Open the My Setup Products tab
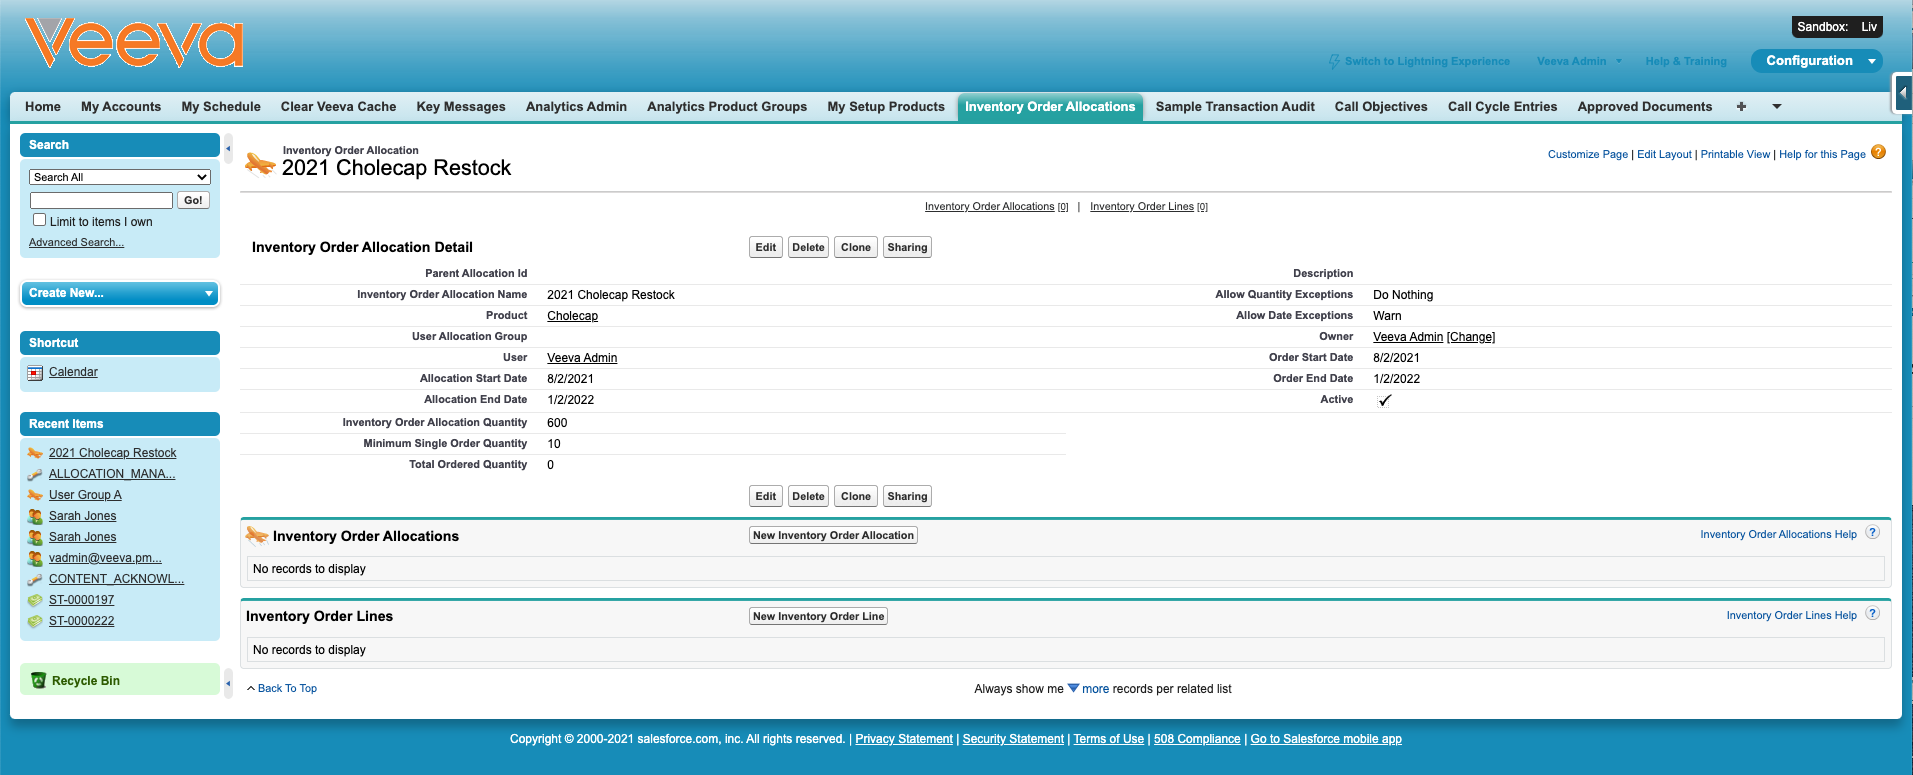 pyautogui.click(x=885, y=107)
